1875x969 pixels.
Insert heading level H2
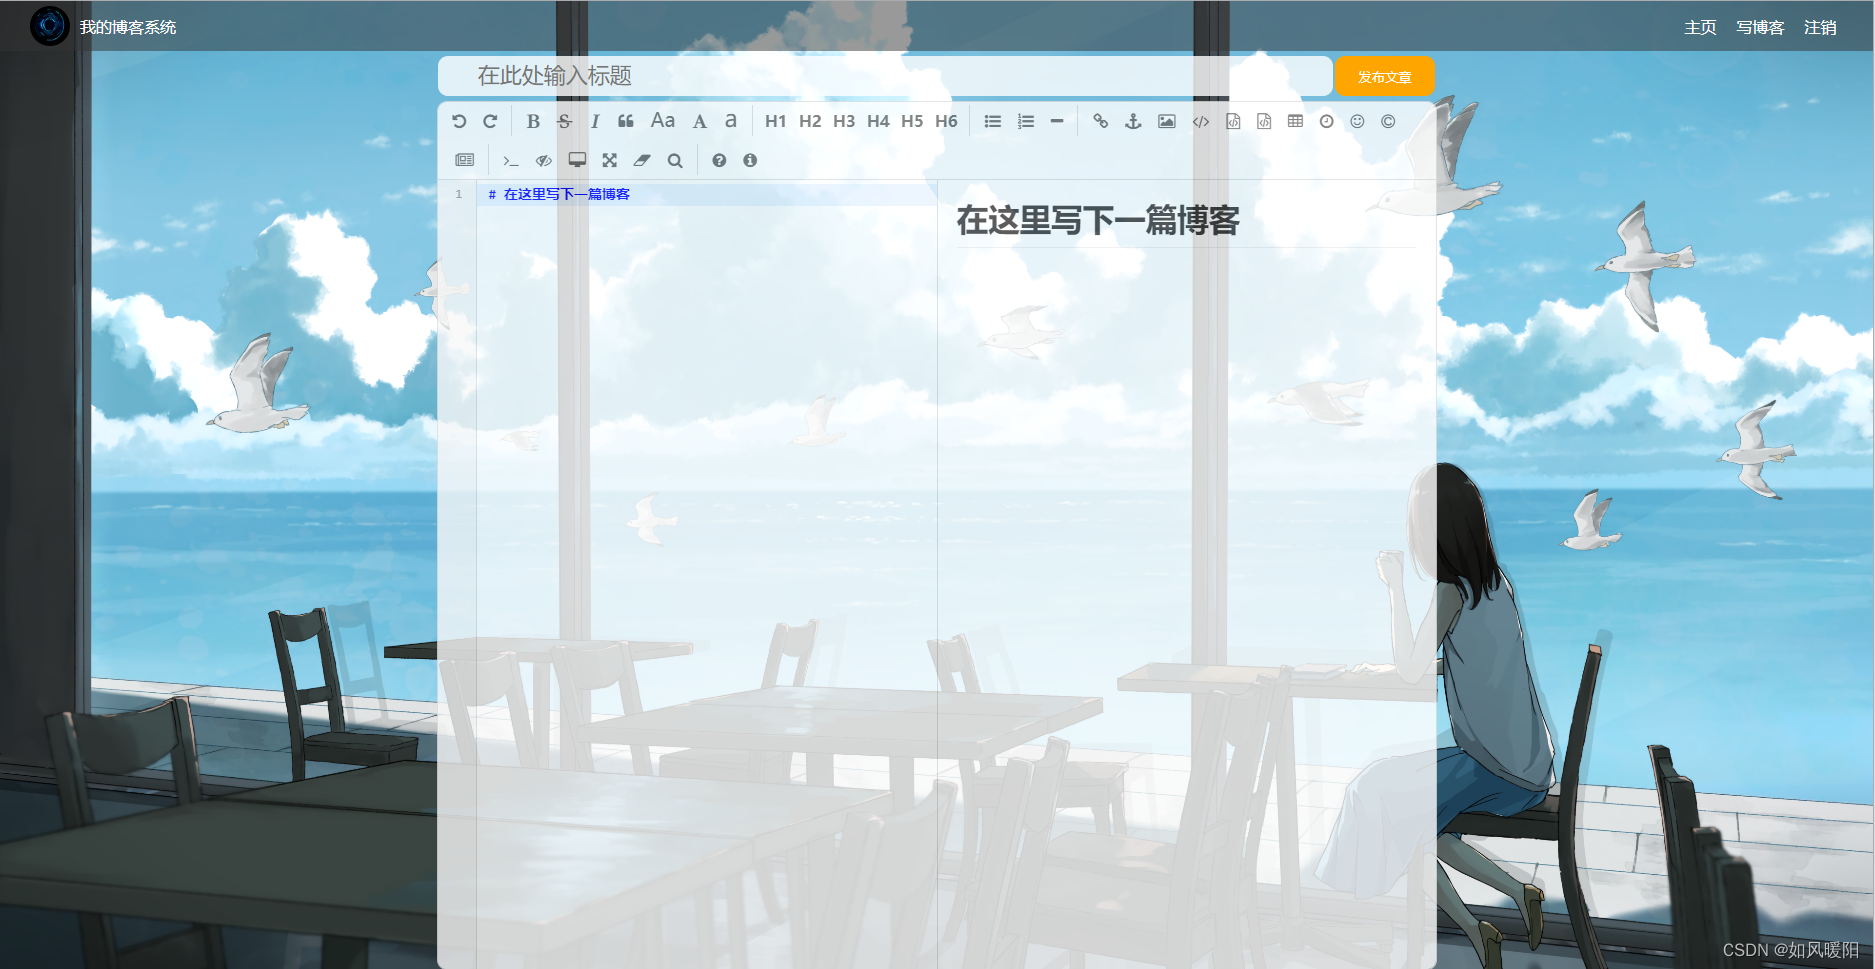pyautogui.click(x=810, y=121)
